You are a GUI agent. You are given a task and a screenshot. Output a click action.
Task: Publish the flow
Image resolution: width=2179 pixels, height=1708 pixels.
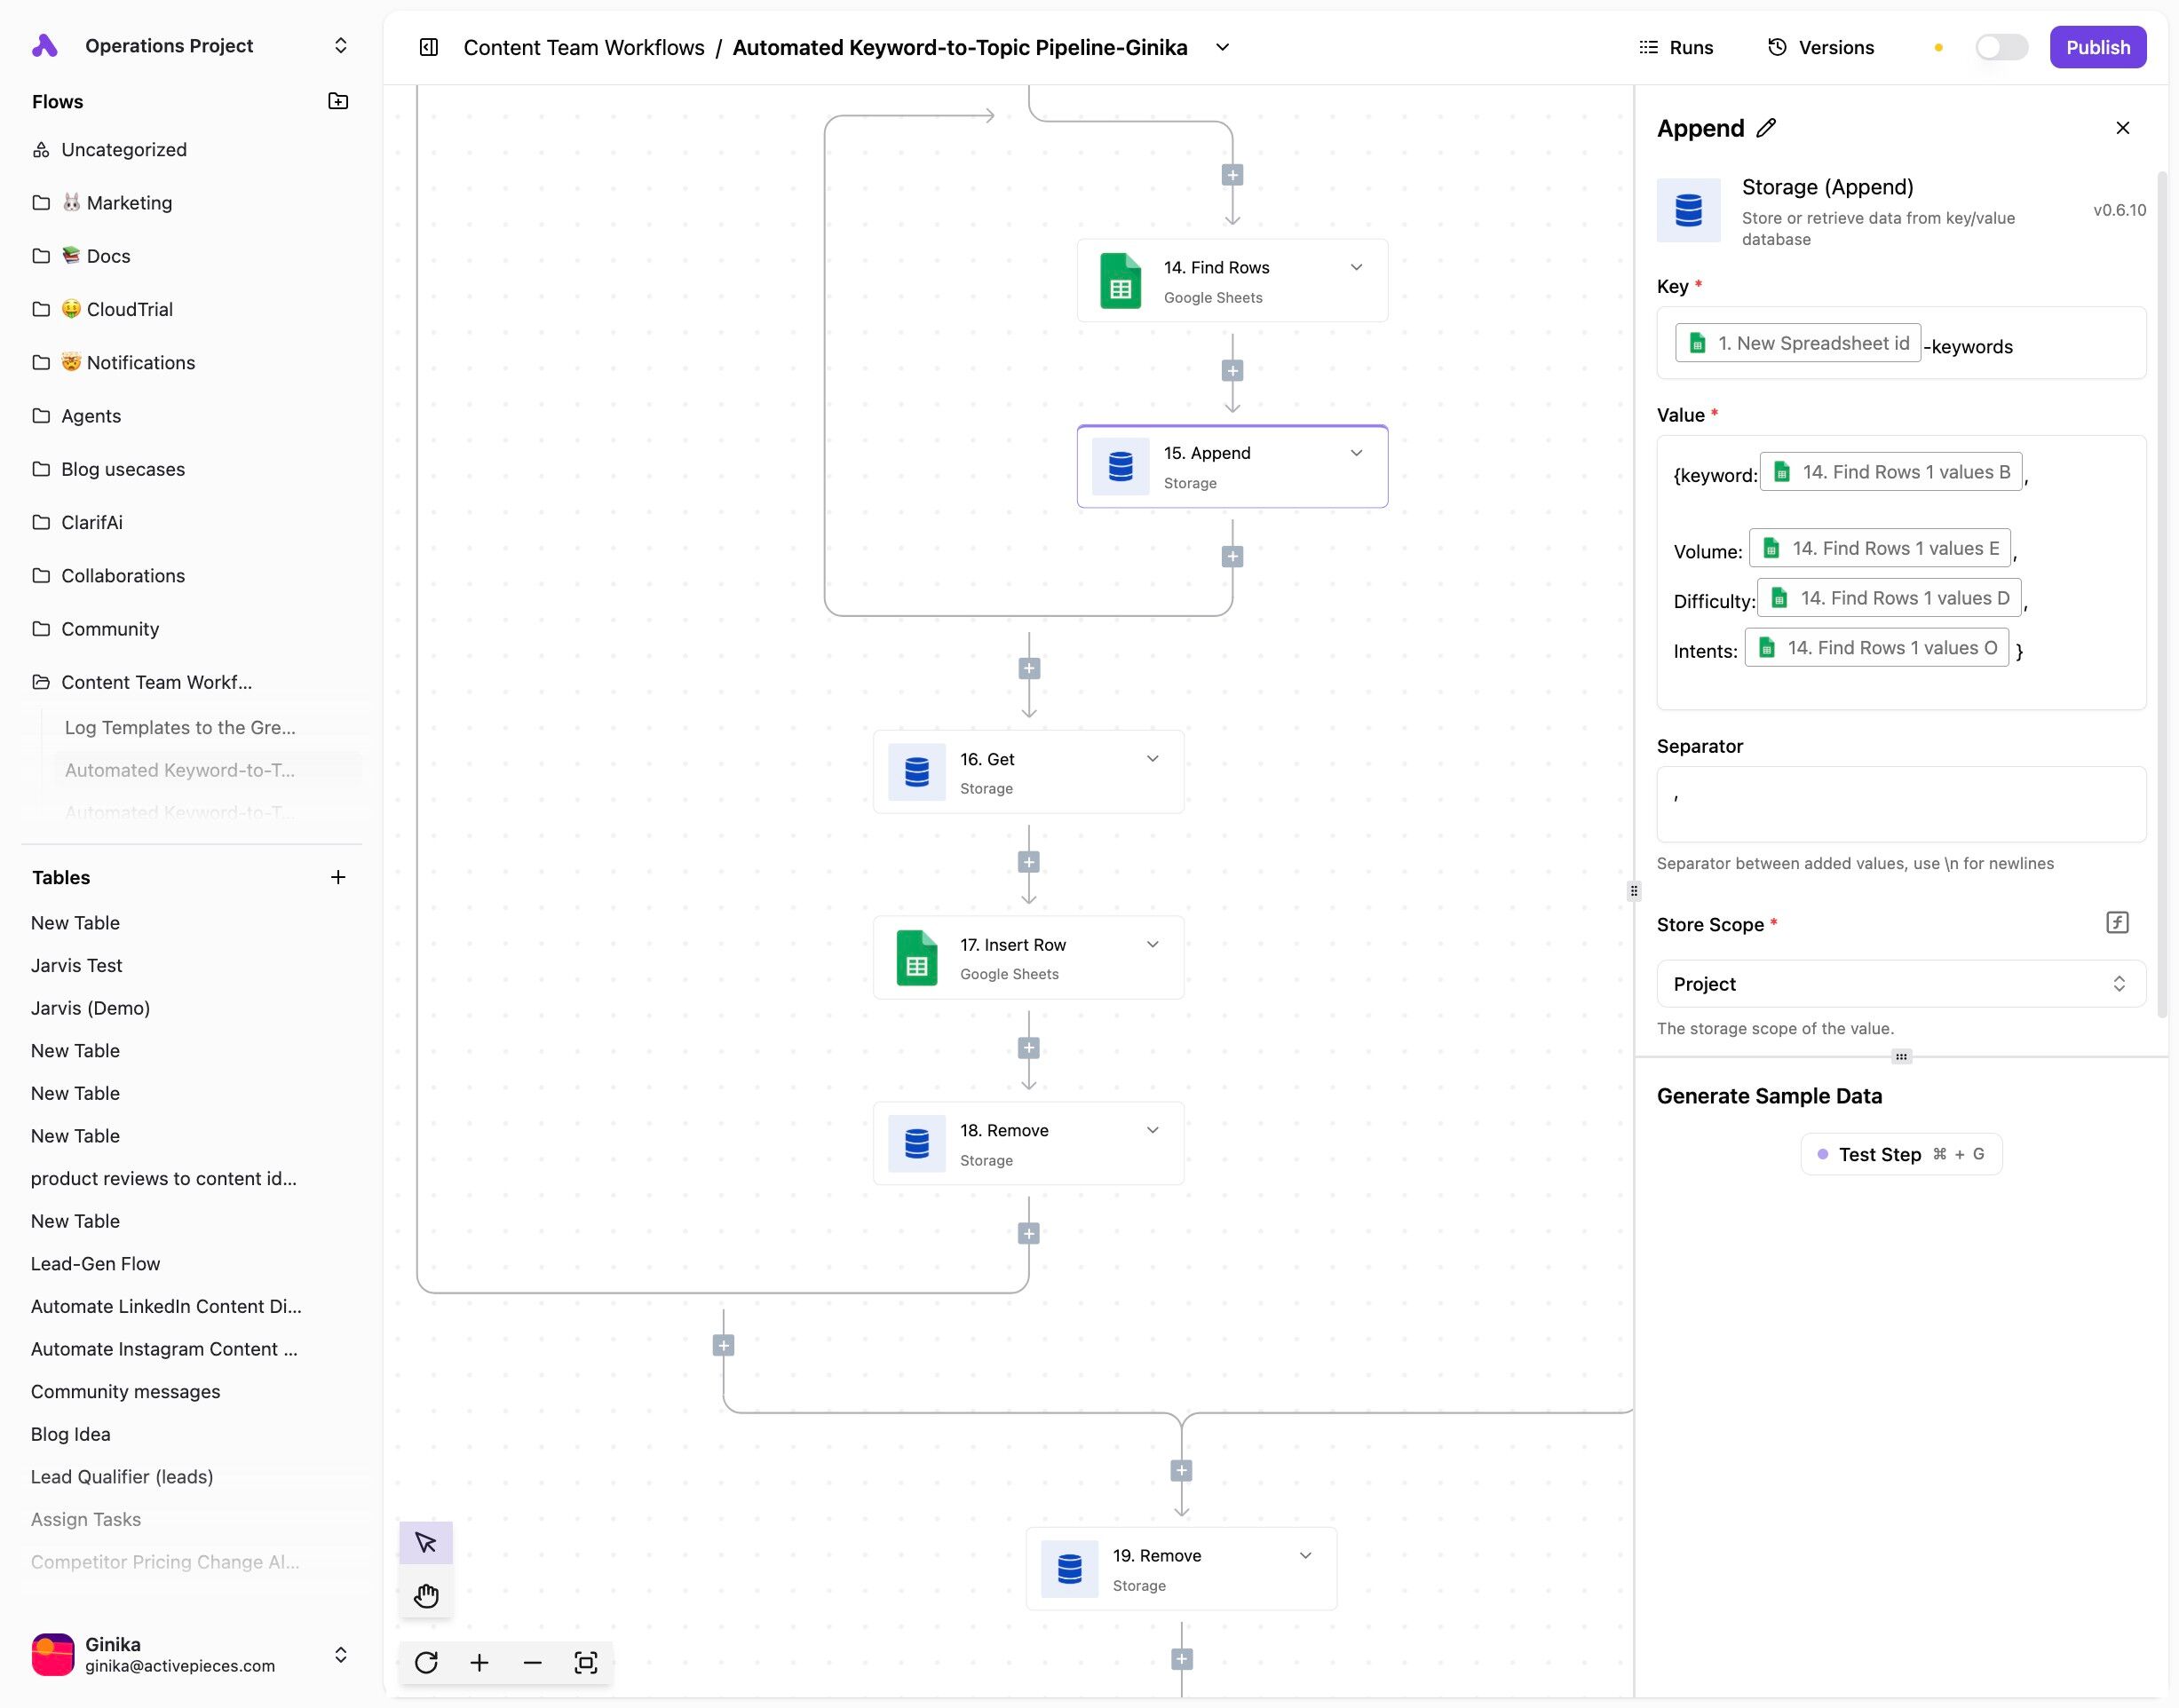point(2097,47)
